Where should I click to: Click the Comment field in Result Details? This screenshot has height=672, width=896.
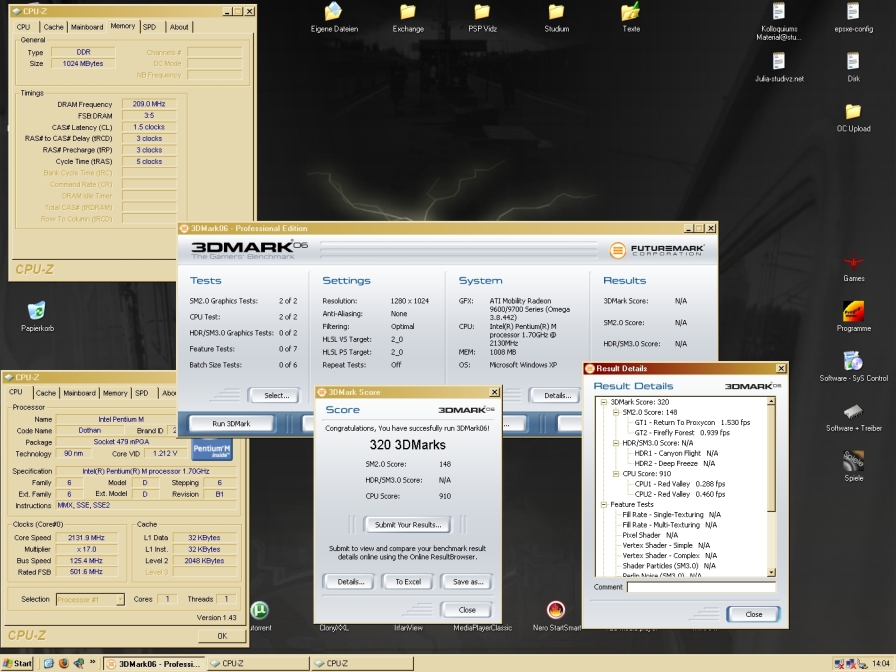coord(701,587)
